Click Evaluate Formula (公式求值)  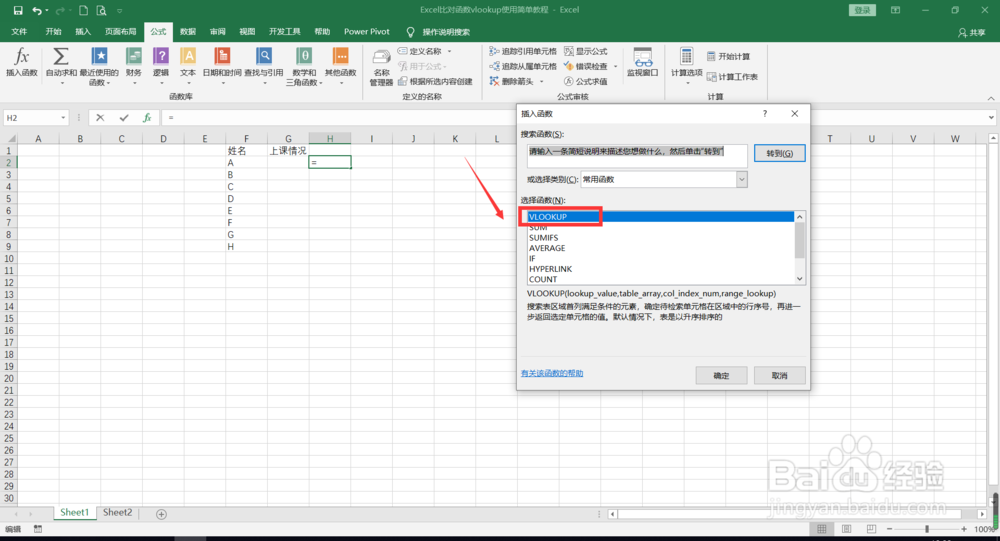(585, 81)
